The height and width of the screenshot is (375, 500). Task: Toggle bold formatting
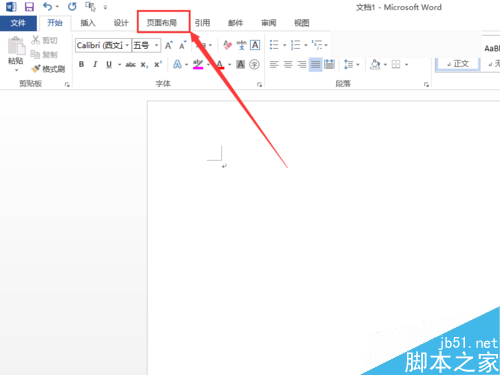(x=81, y=64)
